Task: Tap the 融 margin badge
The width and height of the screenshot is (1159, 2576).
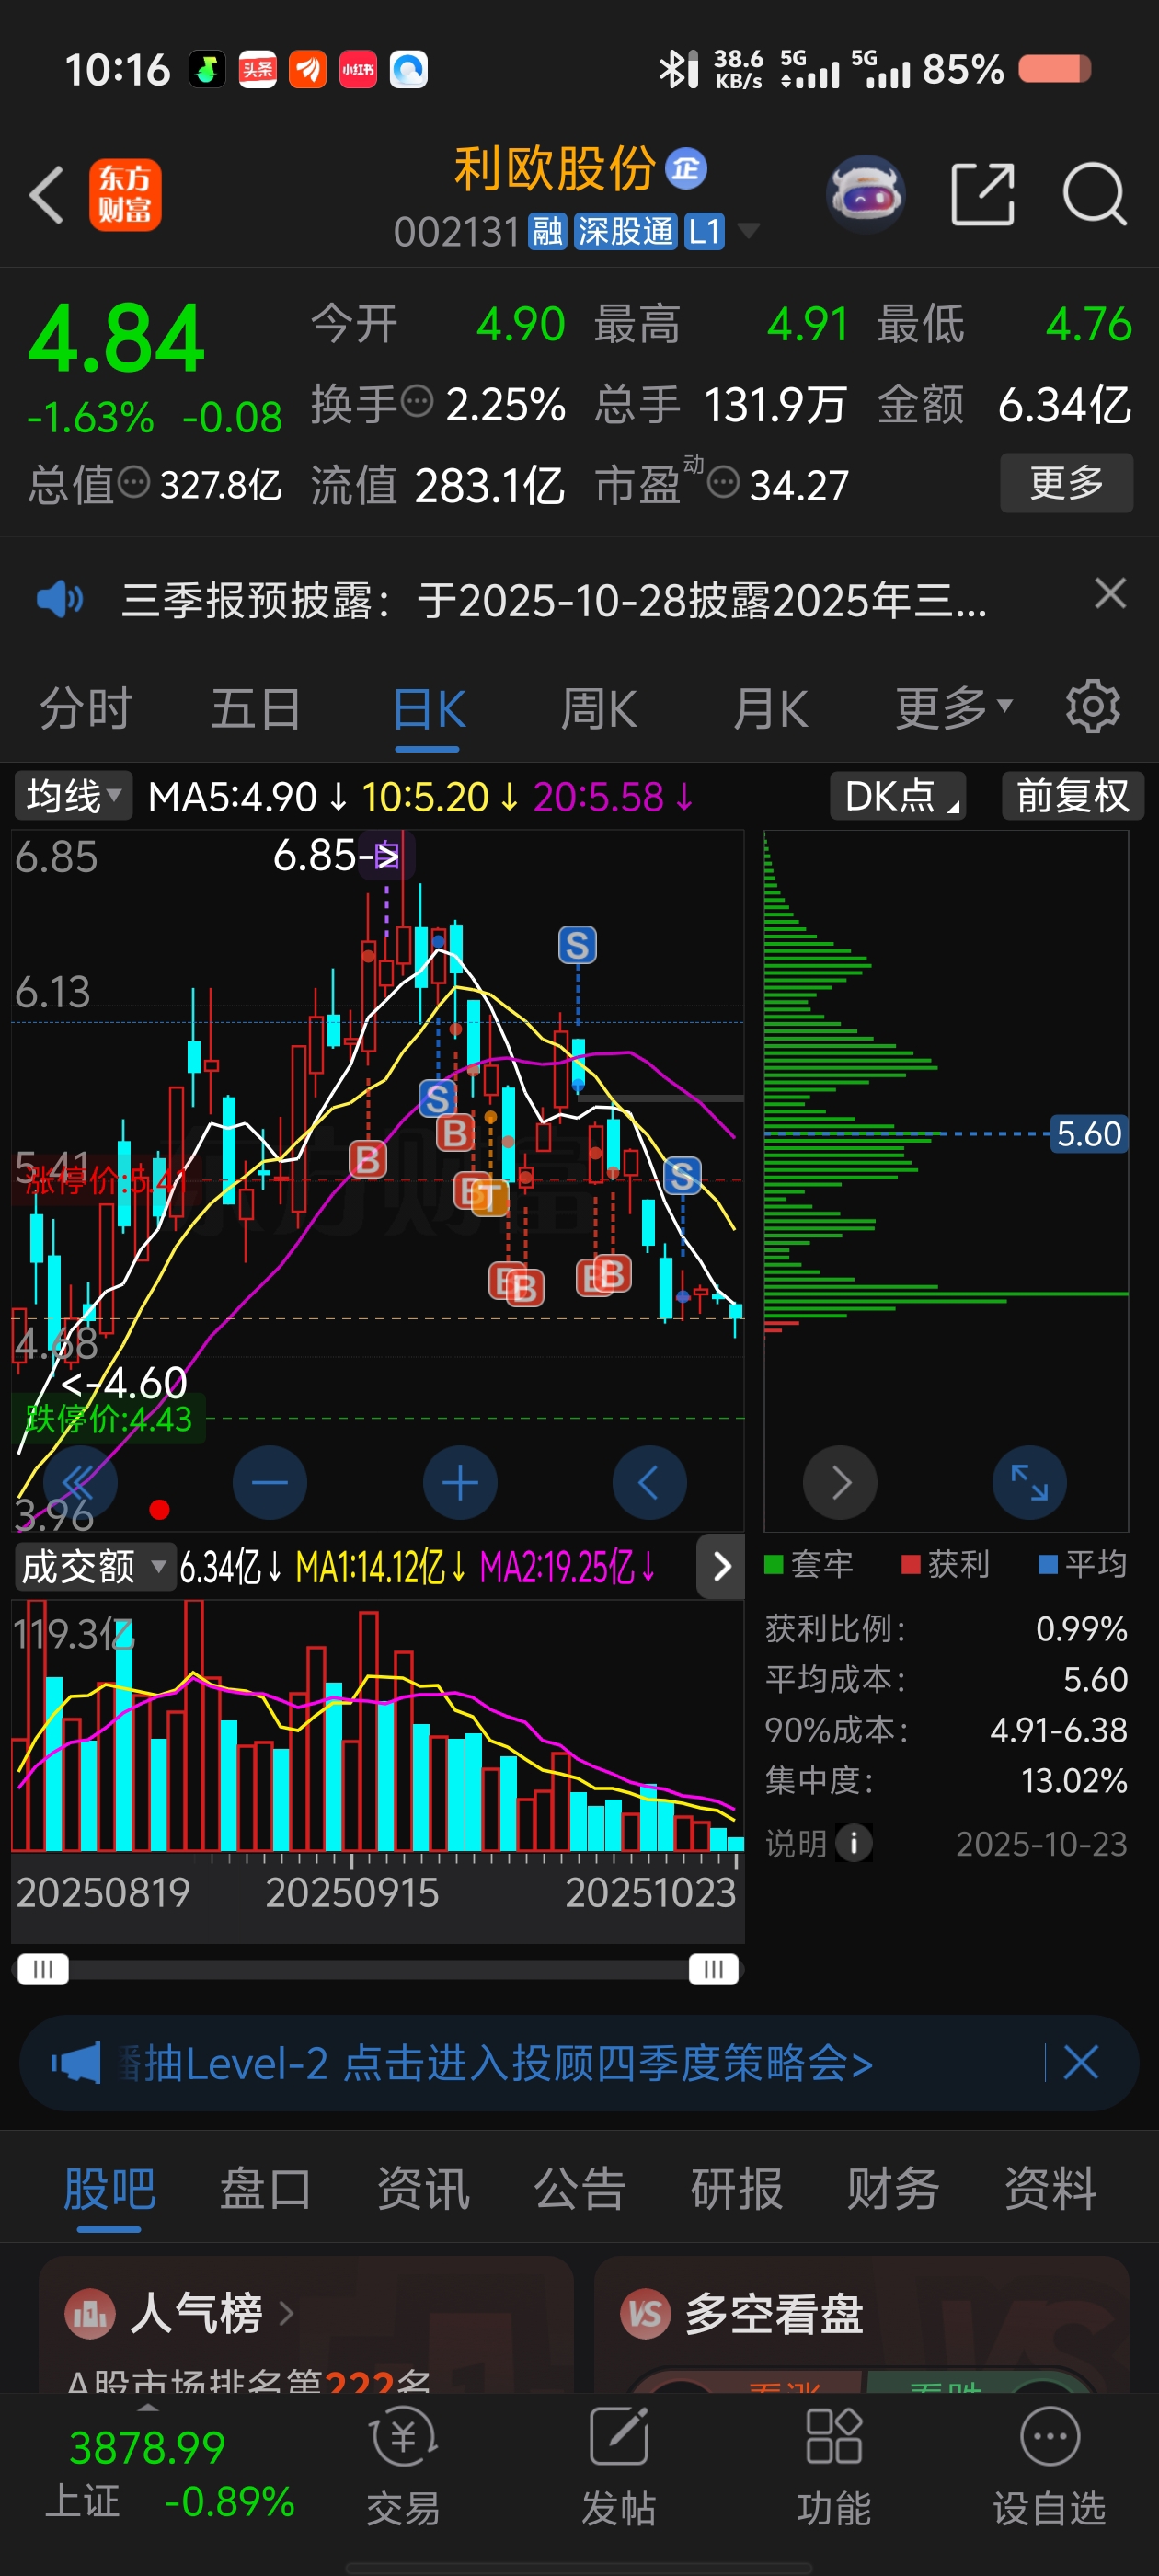Action: tap(547, 232)
